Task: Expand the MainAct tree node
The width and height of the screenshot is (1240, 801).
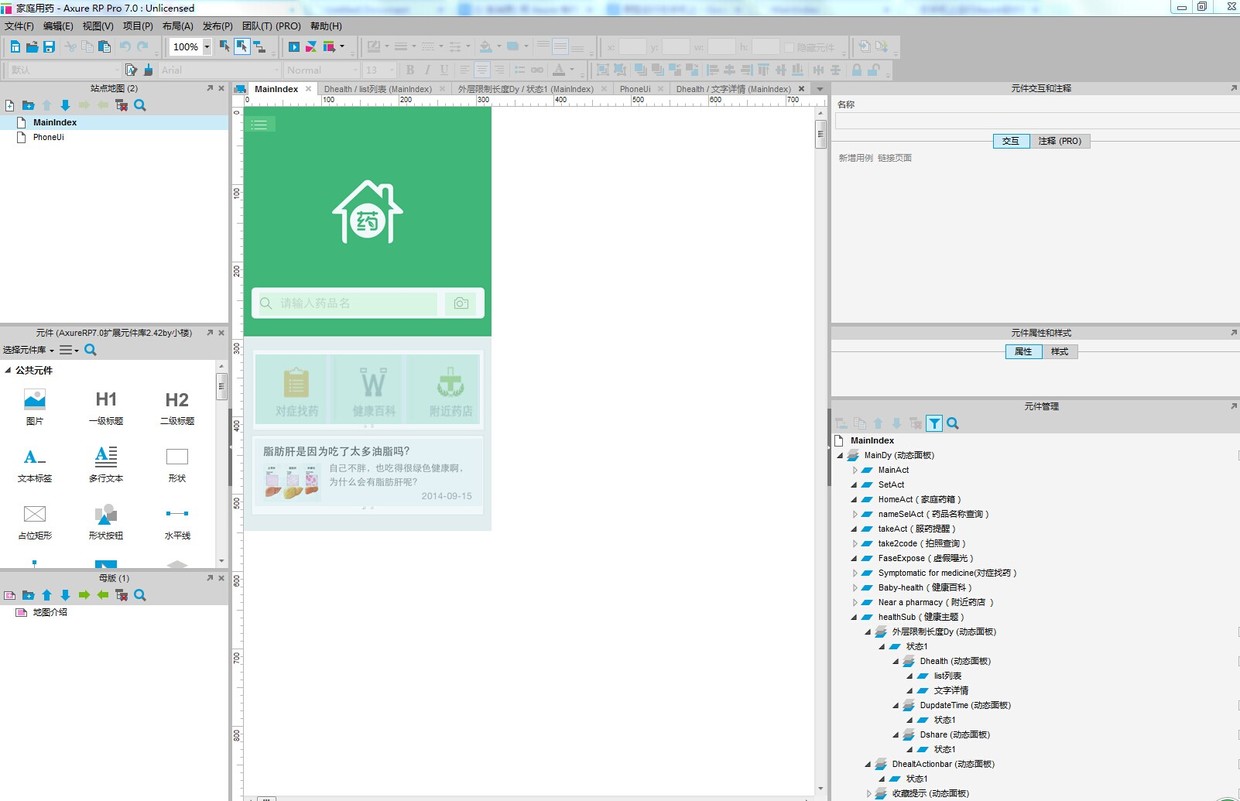Action: [855, 470]
